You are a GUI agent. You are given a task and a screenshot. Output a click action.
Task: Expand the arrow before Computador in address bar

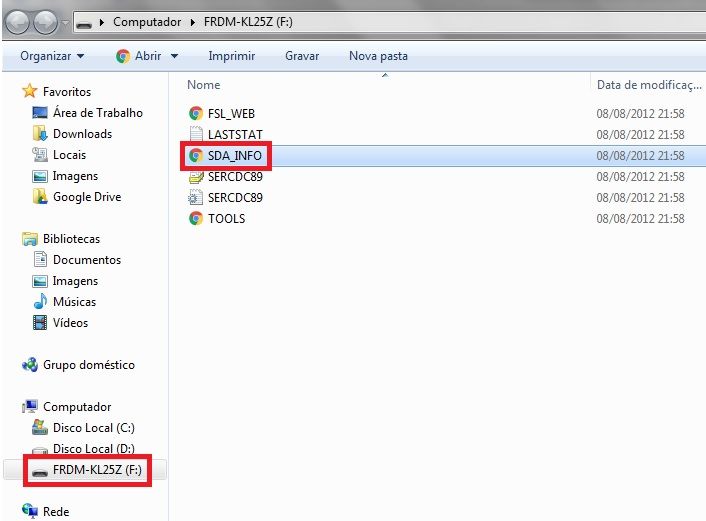pos(102,22)
